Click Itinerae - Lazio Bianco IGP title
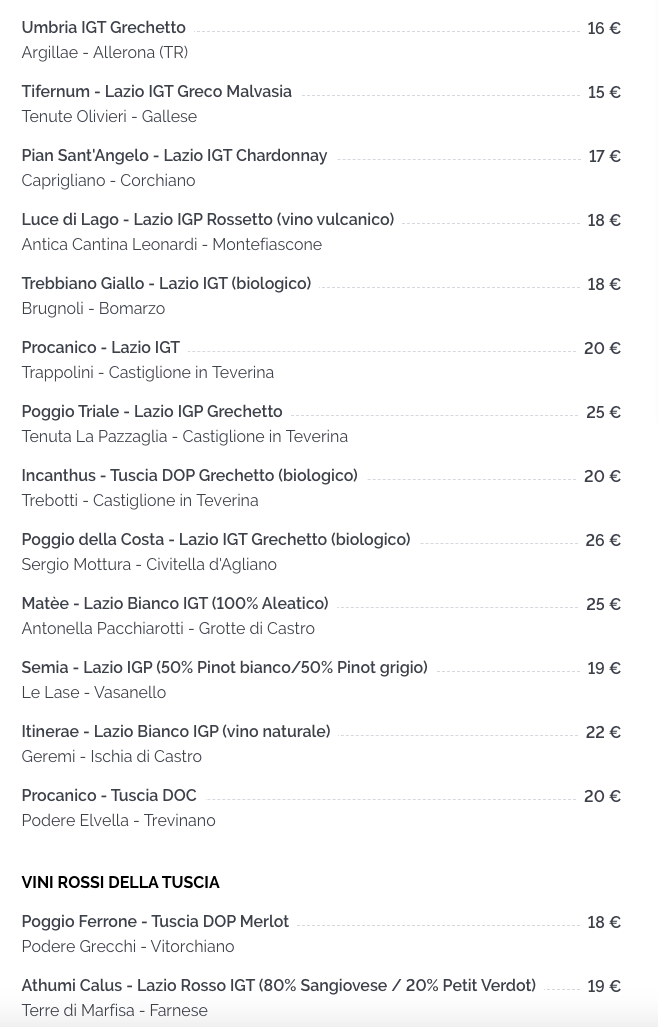Image resolution: width=658 pixels, height=1027 pixels. coord(176,732)
